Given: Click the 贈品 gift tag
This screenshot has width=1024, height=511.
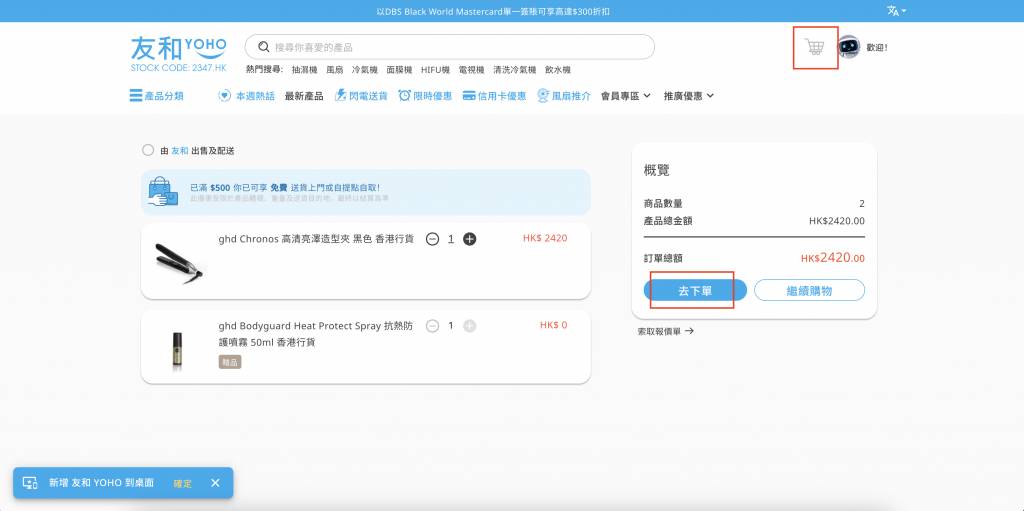Looking at the screenshot, I should click(x=230, y=361).
